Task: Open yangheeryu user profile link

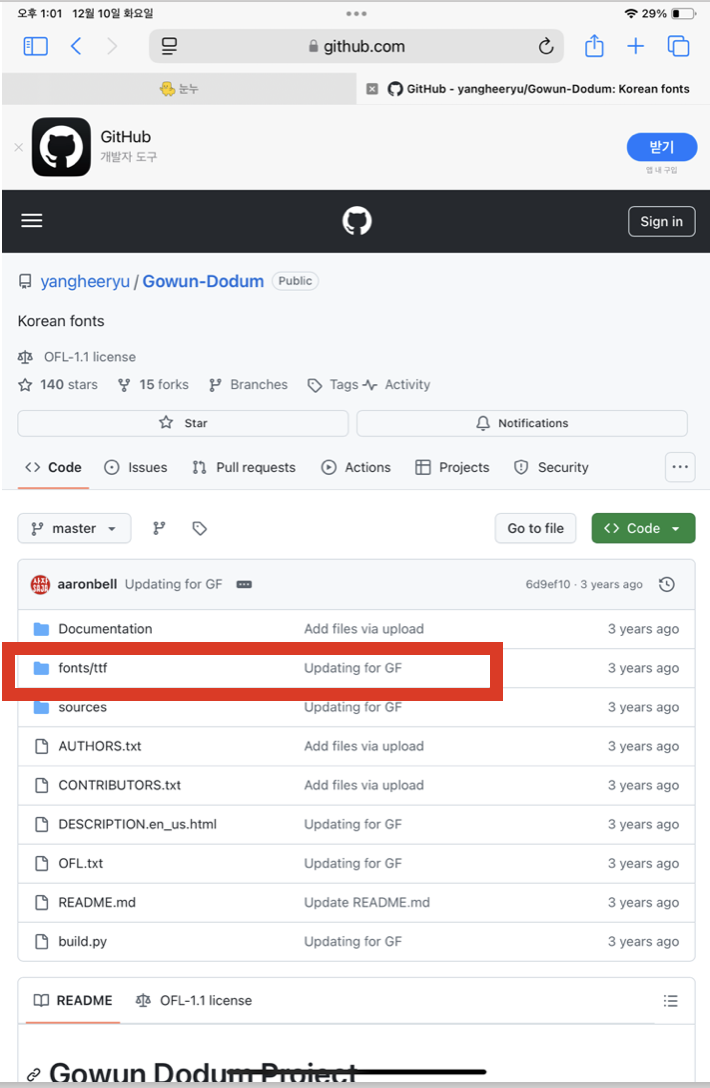Action: click(x=85, y=281)
